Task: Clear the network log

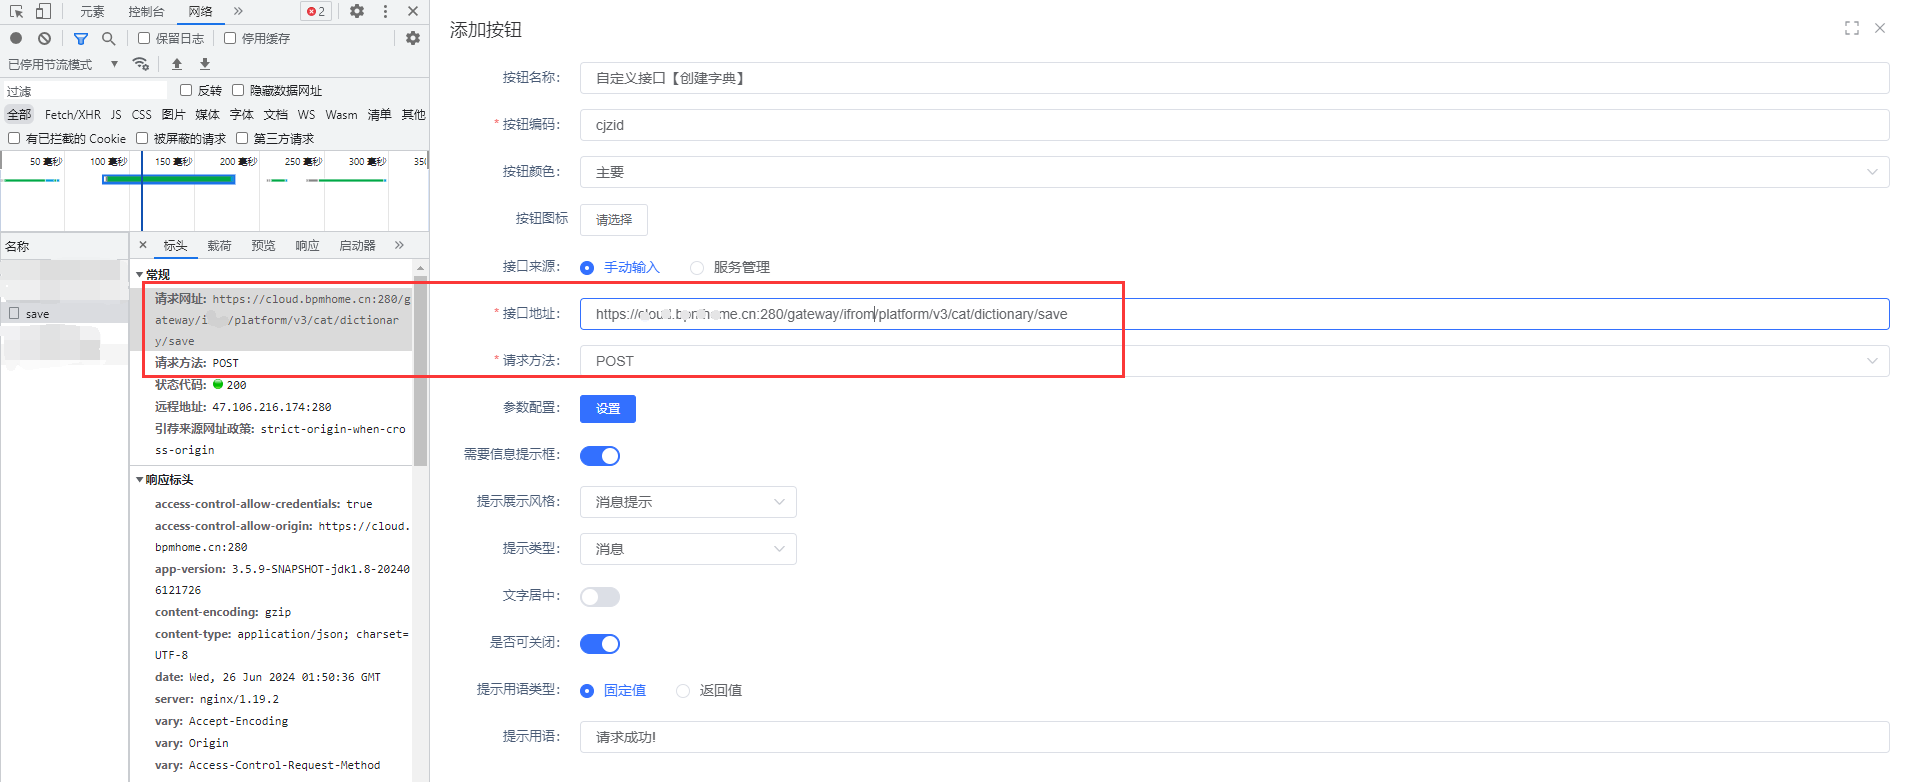Action: coord(44,38)
